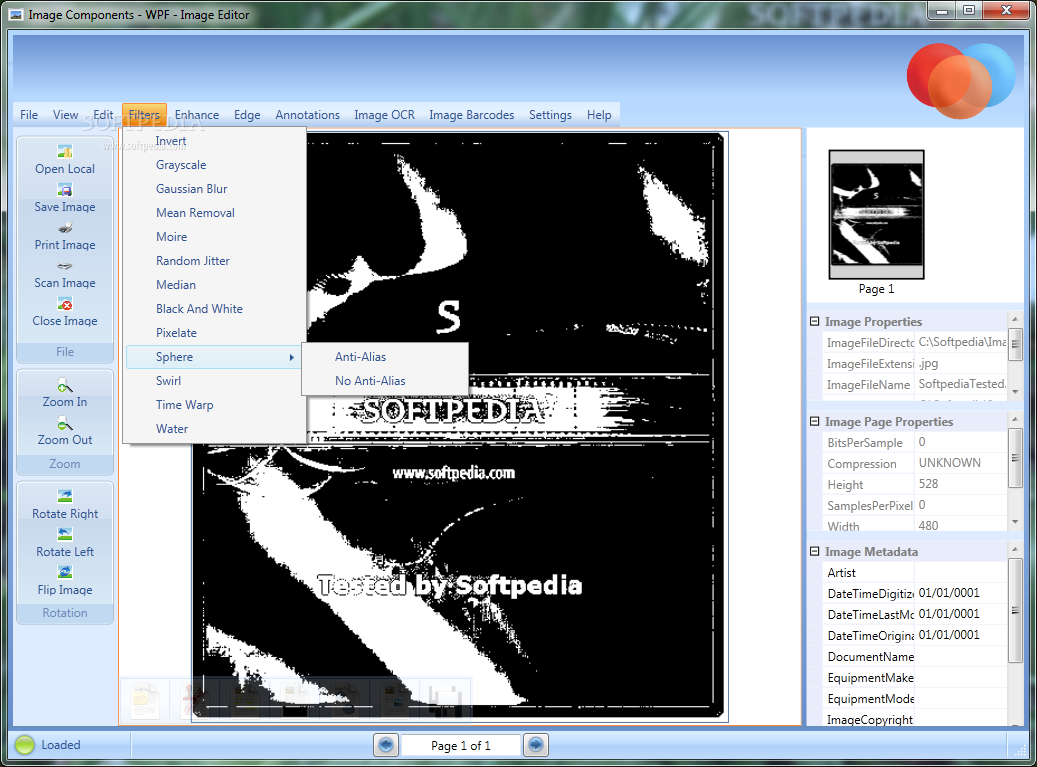The image size is (1037, 767).
Task: Apply the Water filter
Action: pyautogui.click(x=215, y=428)
